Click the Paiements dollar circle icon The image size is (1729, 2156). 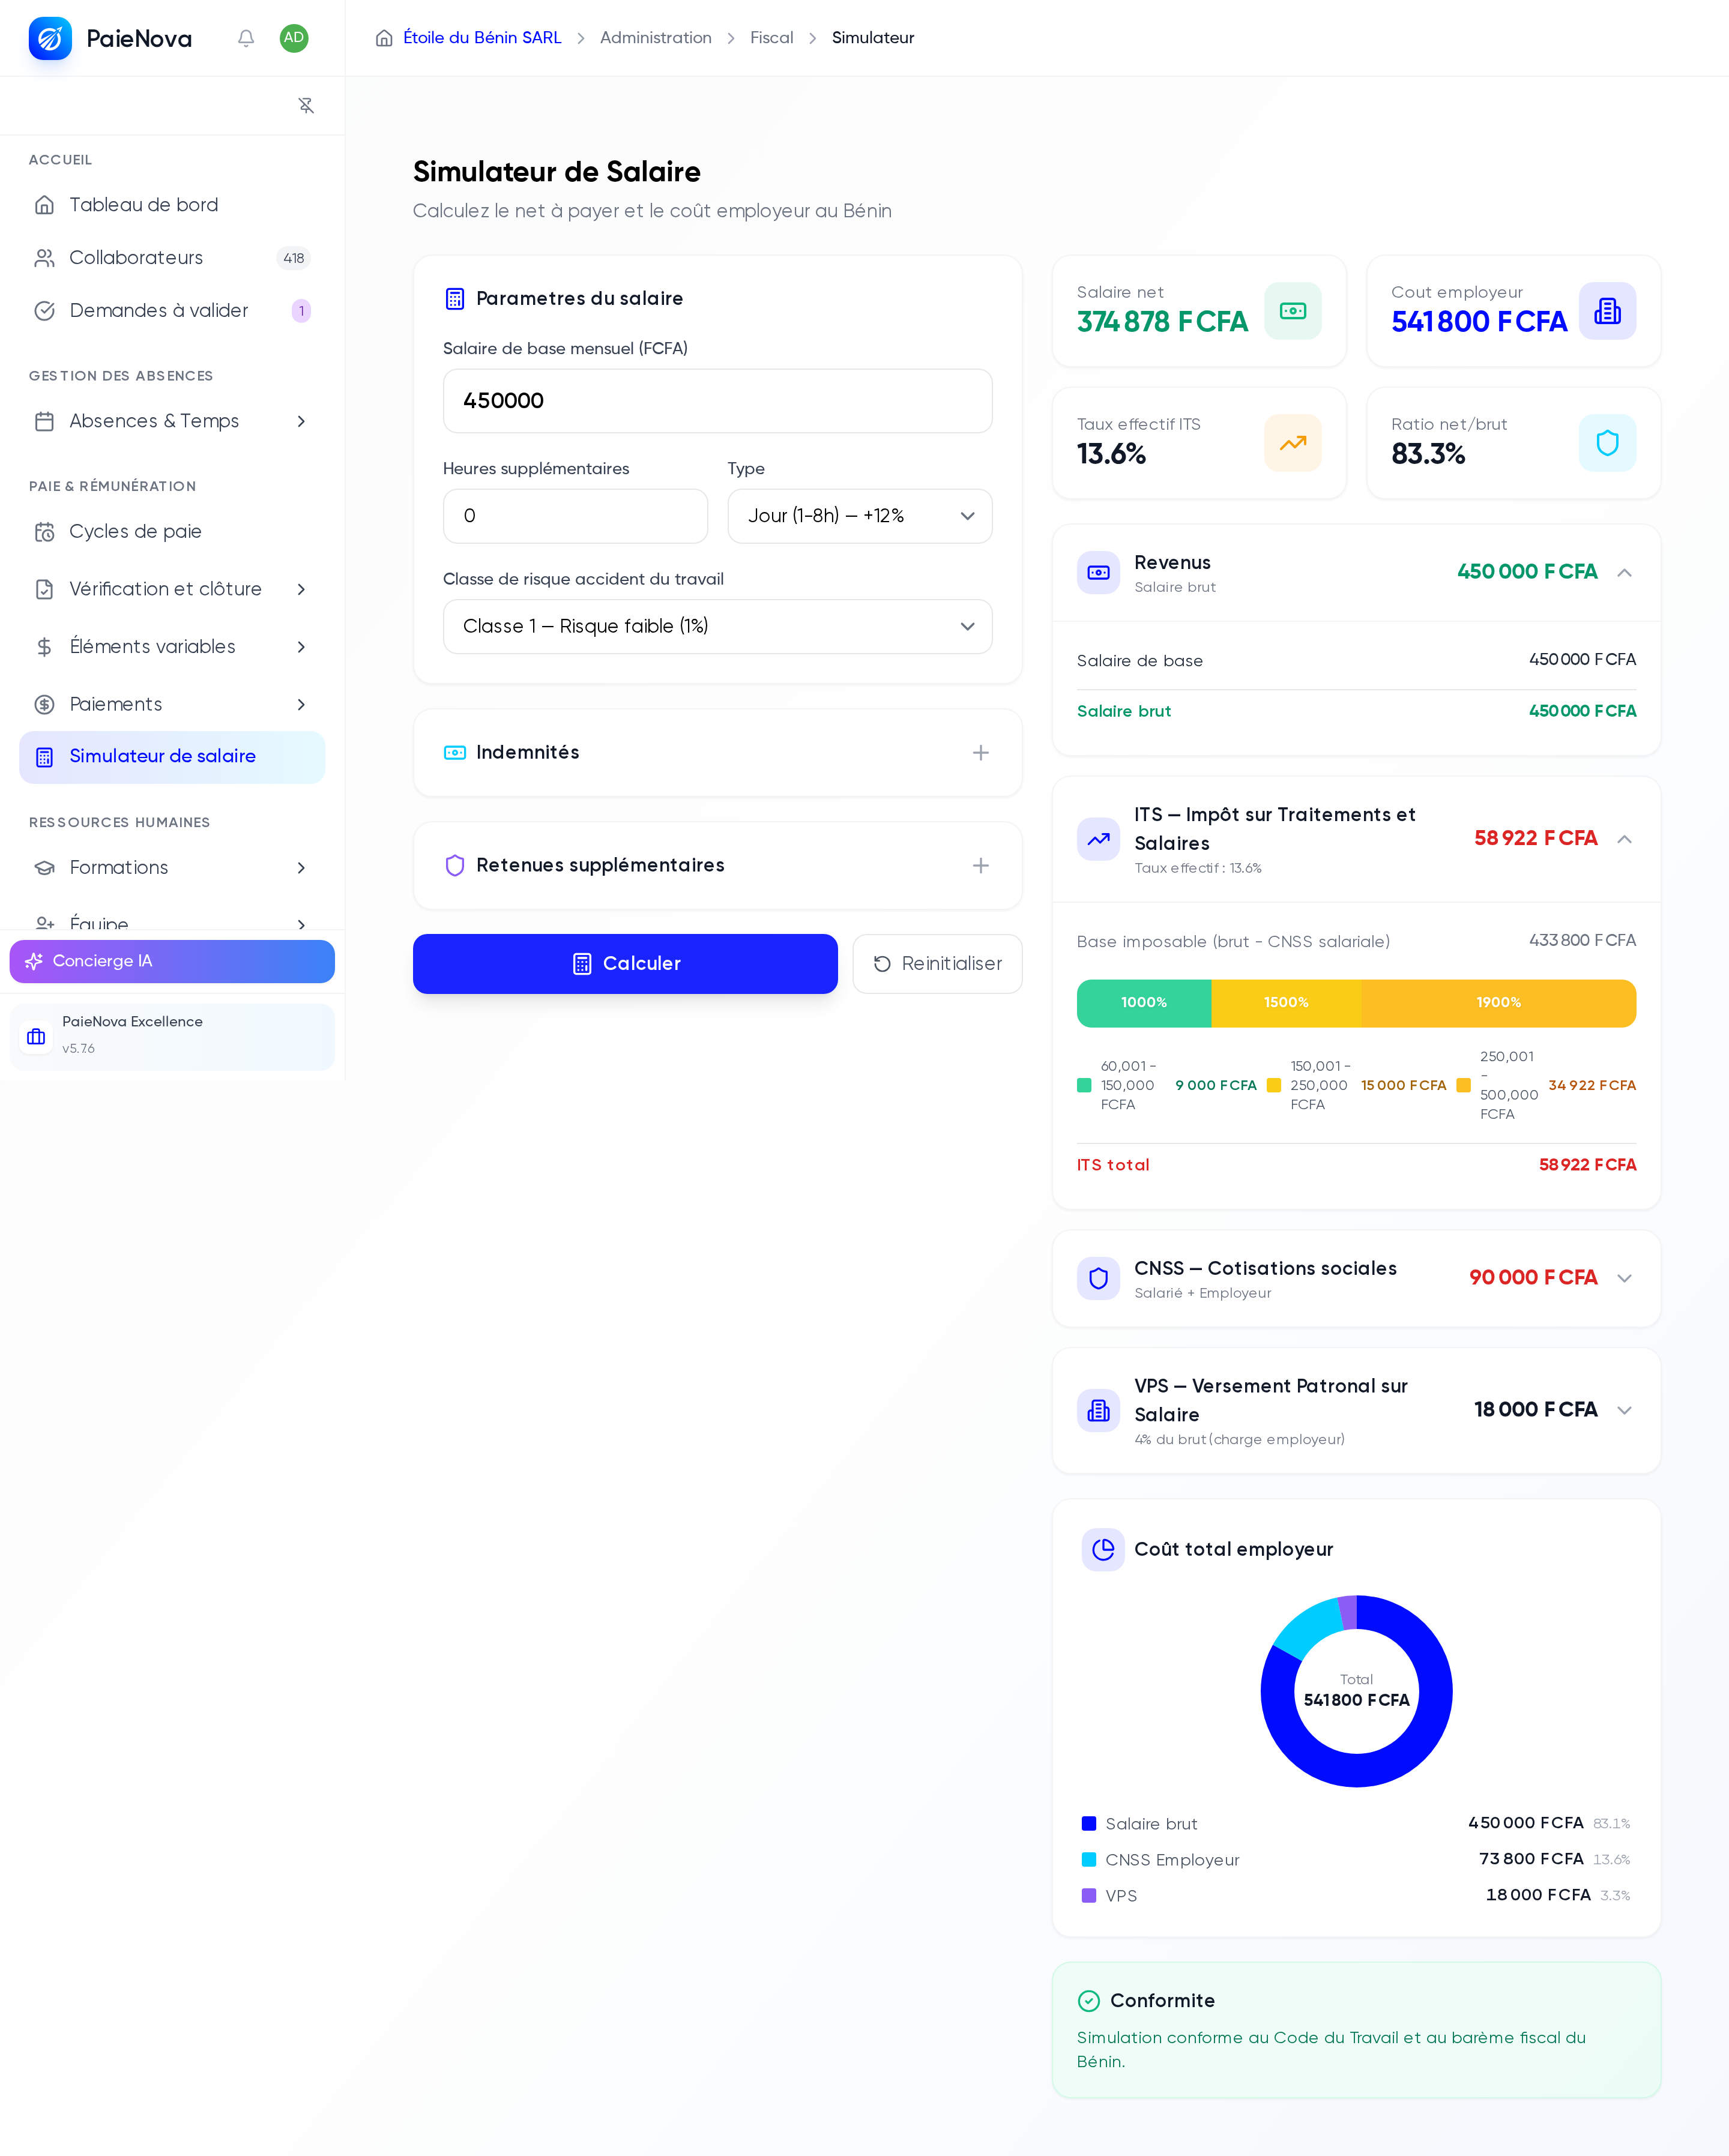click(x=44, y=704)
